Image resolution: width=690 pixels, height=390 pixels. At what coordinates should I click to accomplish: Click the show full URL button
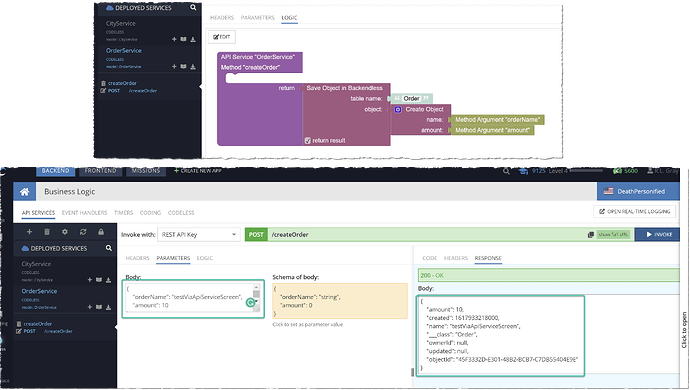point(613,235)
